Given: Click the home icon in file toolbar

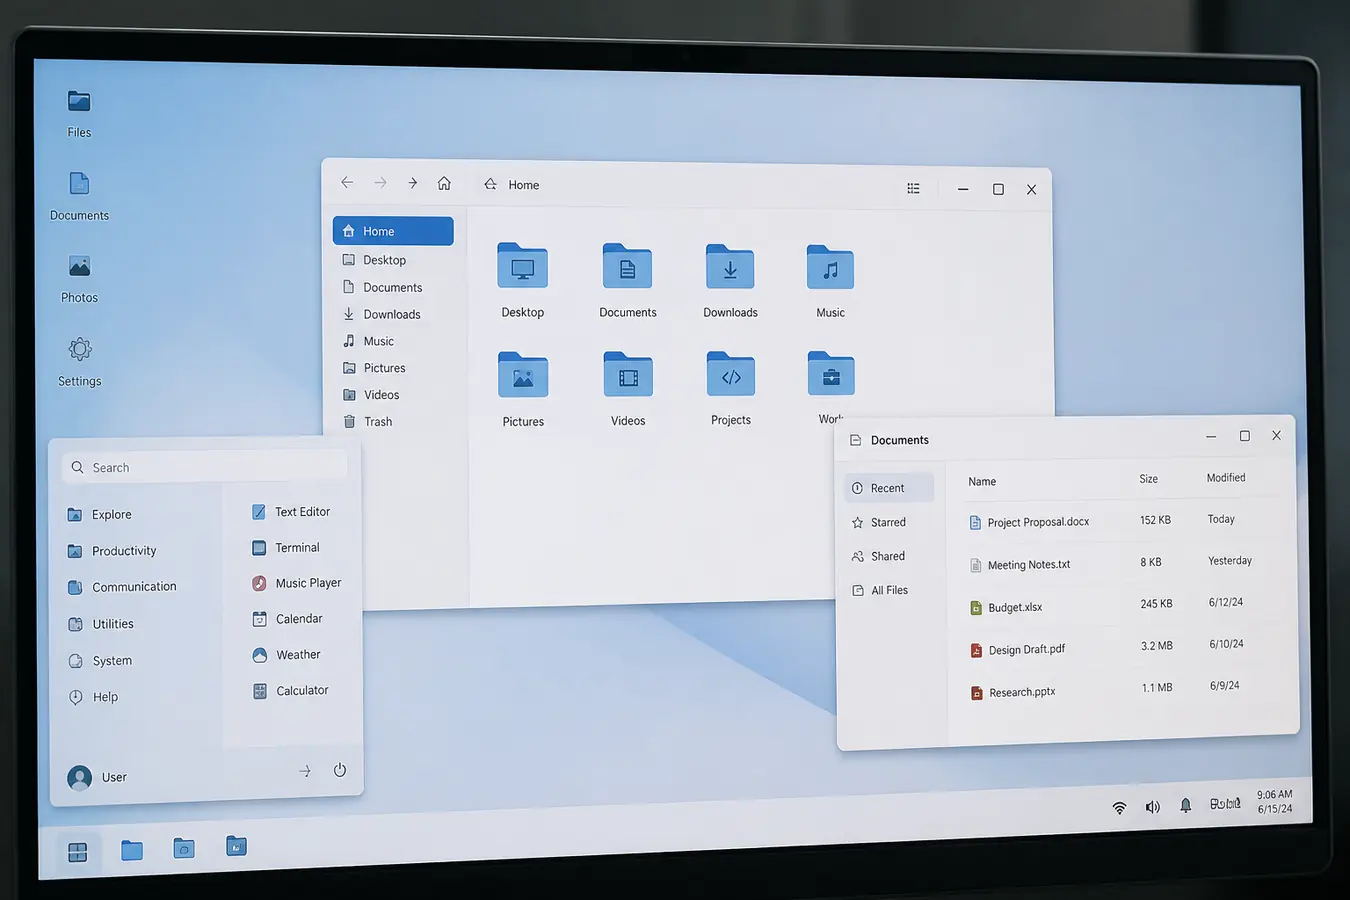Looking at the screenshot, I should (x=444, y=183).
